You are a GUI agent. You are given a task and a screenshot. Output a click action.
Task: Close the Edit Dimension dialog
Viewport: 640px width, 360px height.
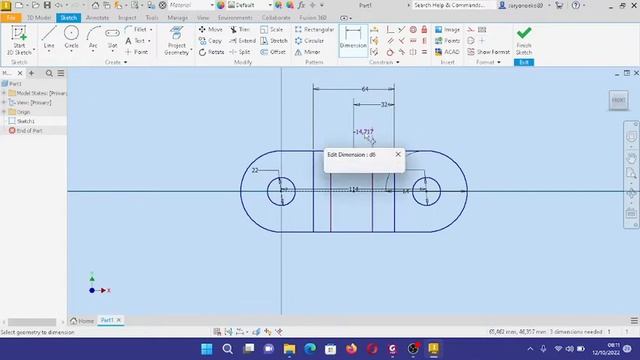pos(398,154)
